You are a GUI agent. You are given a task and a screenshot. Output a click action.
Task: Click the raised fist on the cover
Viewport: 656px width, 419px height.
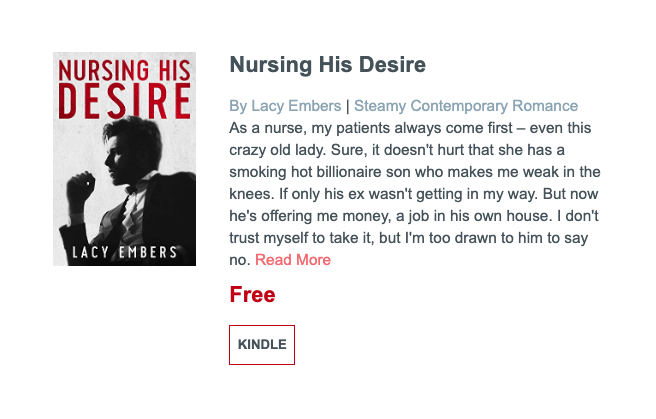[x=80, y=186]
